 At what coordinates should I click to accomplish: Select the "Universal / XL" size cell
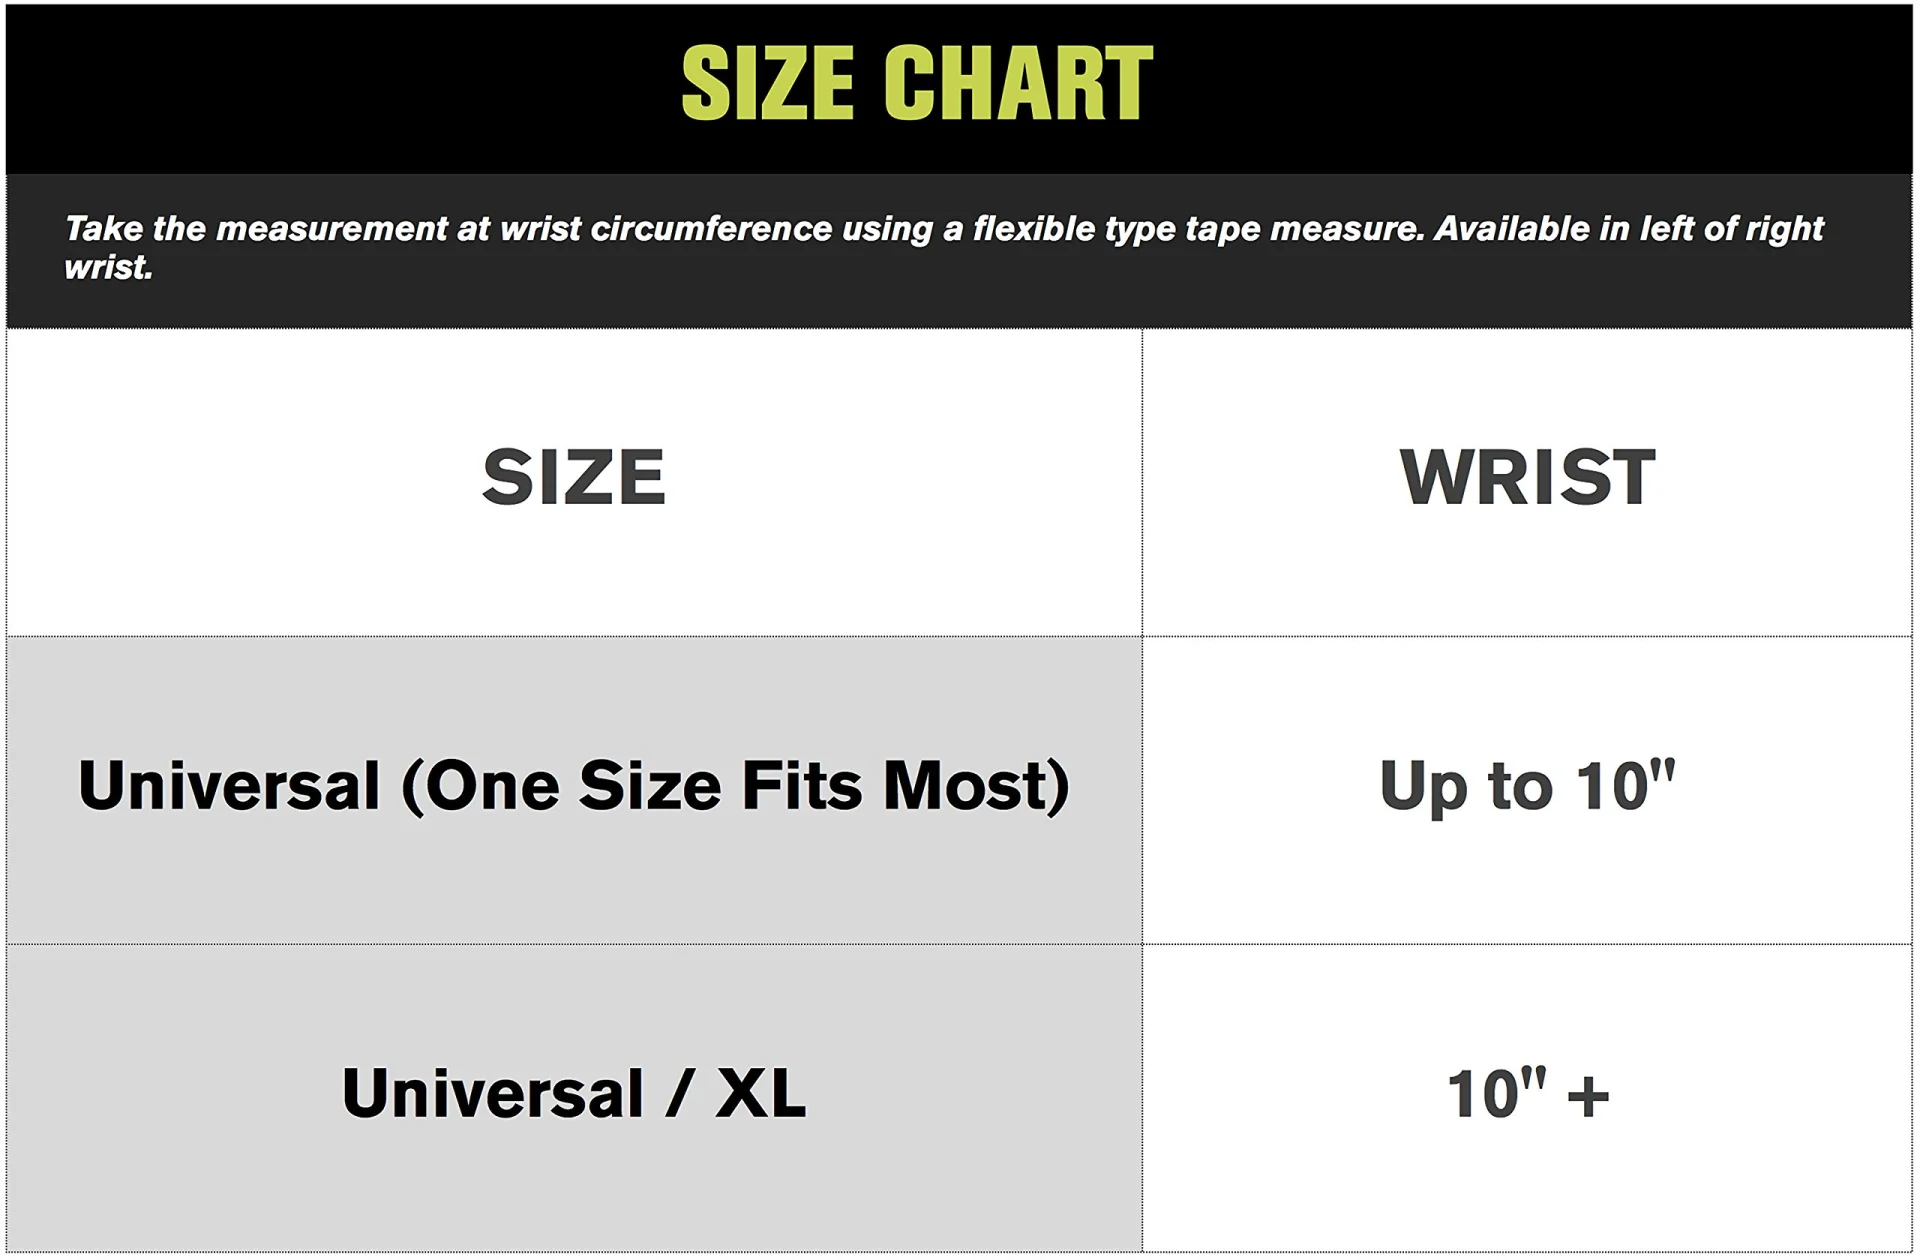574,1094
